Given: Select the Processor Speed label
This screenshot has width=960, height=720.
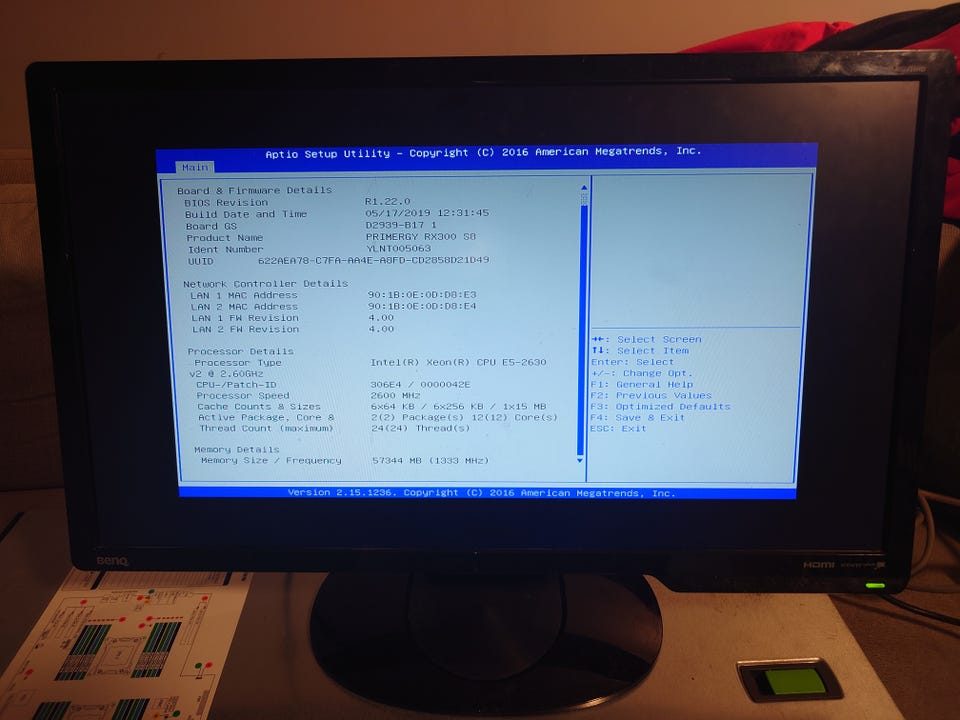Looking at the screenshot, I should [x=243, y=396].
